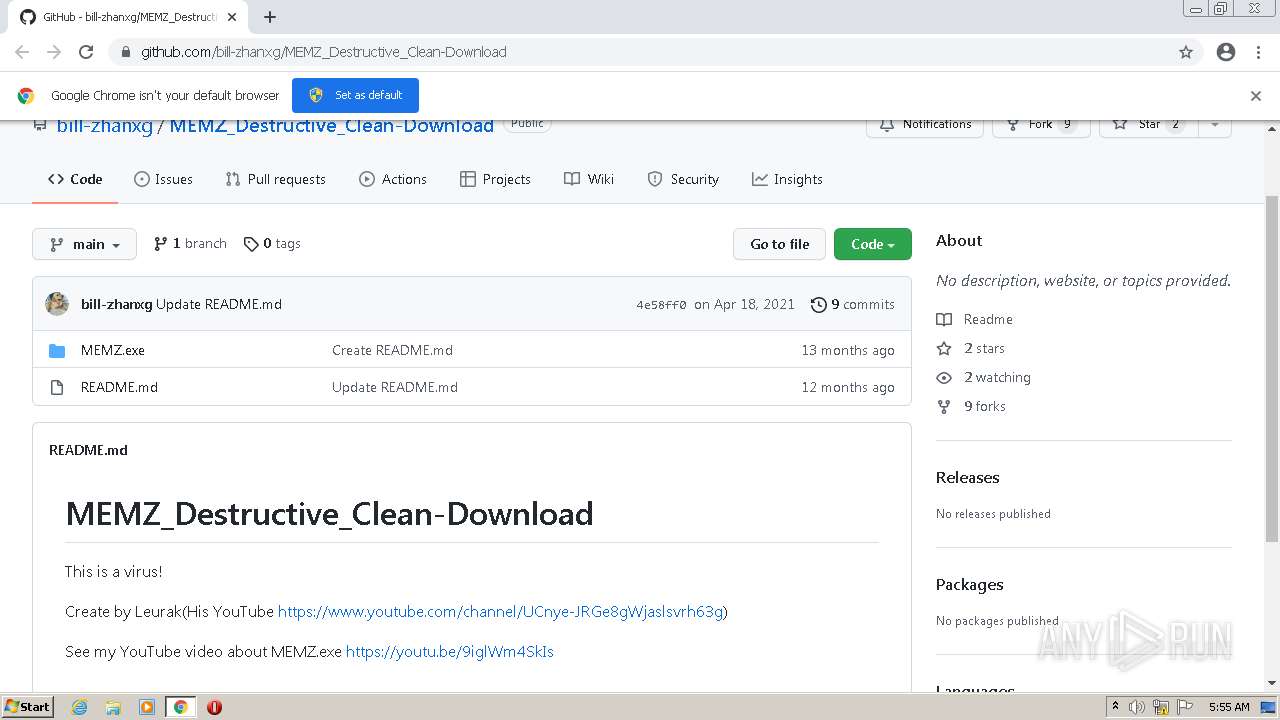Click the tags icon next to 0 tags
Image resolution: width=1280 pixels, height=720 pixels.
[251, 244]
